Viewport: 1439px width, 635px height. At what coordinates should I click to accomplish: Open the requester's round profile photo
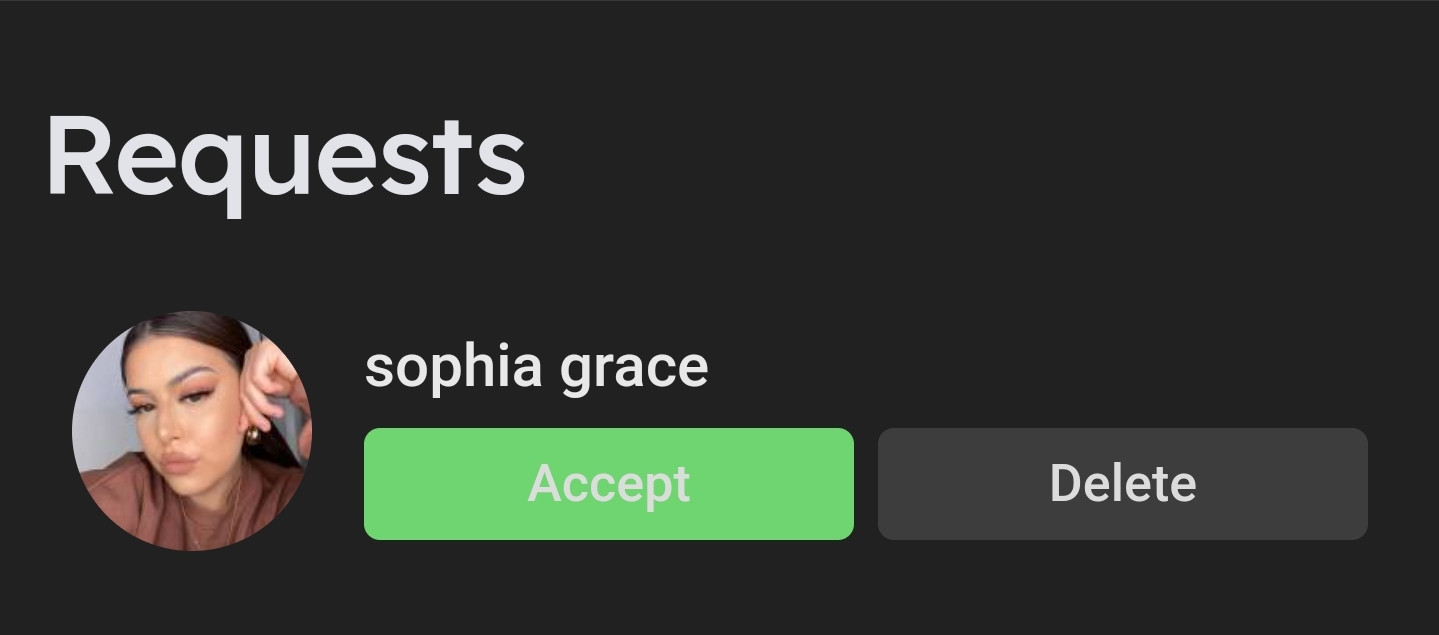(x=192, y=431)
